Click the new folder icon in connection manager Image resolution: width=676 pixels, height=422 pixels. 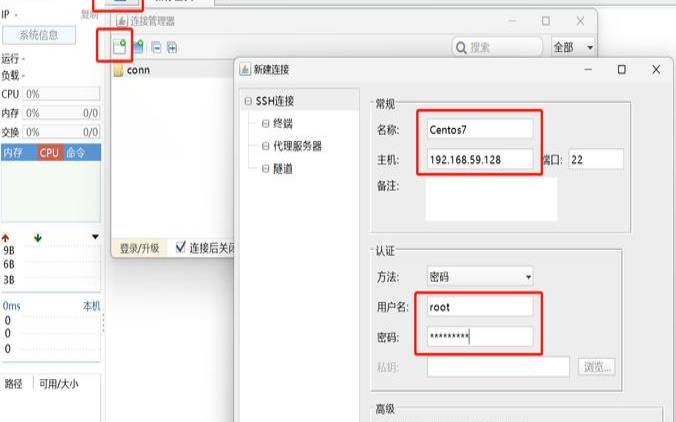(138, 47)
